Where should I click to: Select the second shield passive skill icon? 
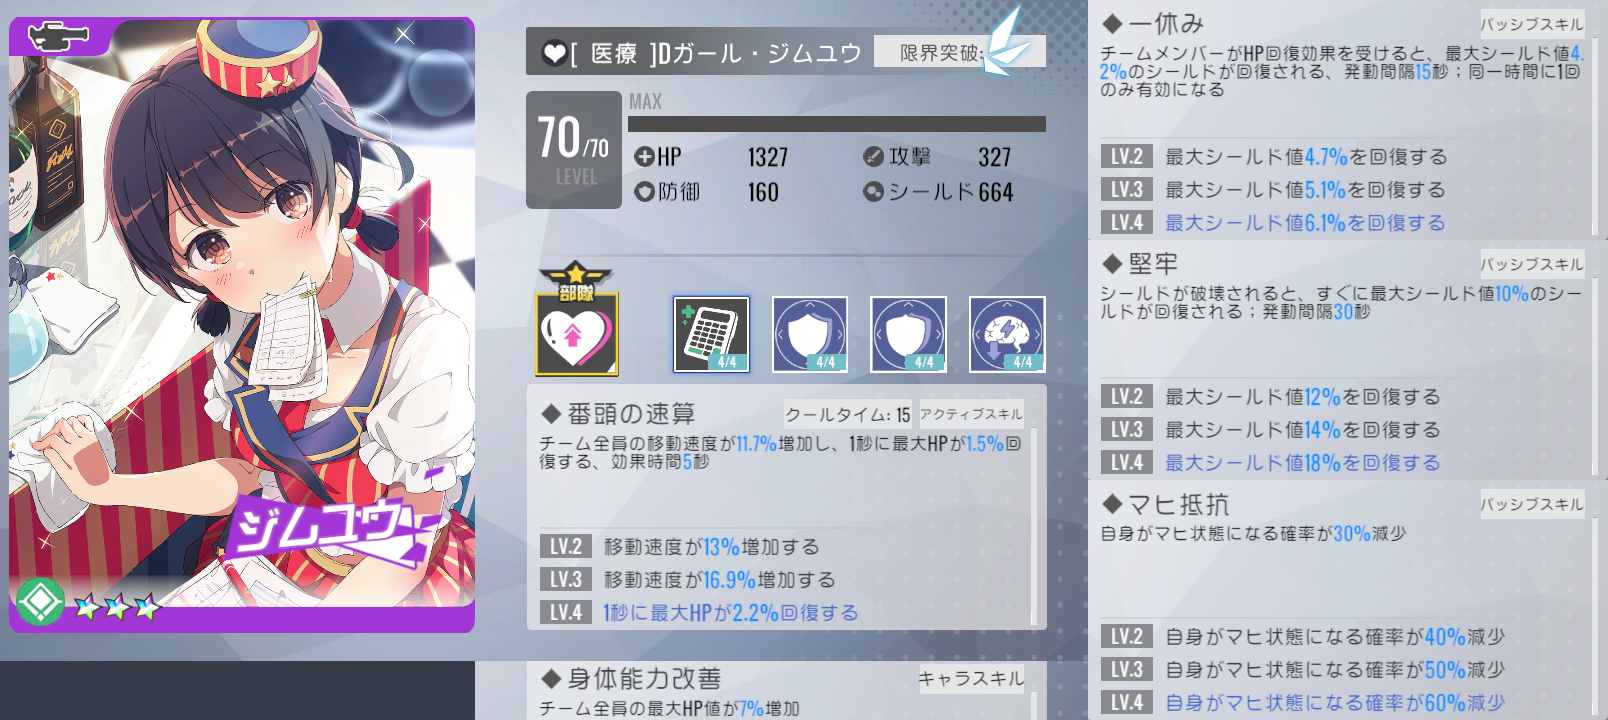(x=908, y=334)
